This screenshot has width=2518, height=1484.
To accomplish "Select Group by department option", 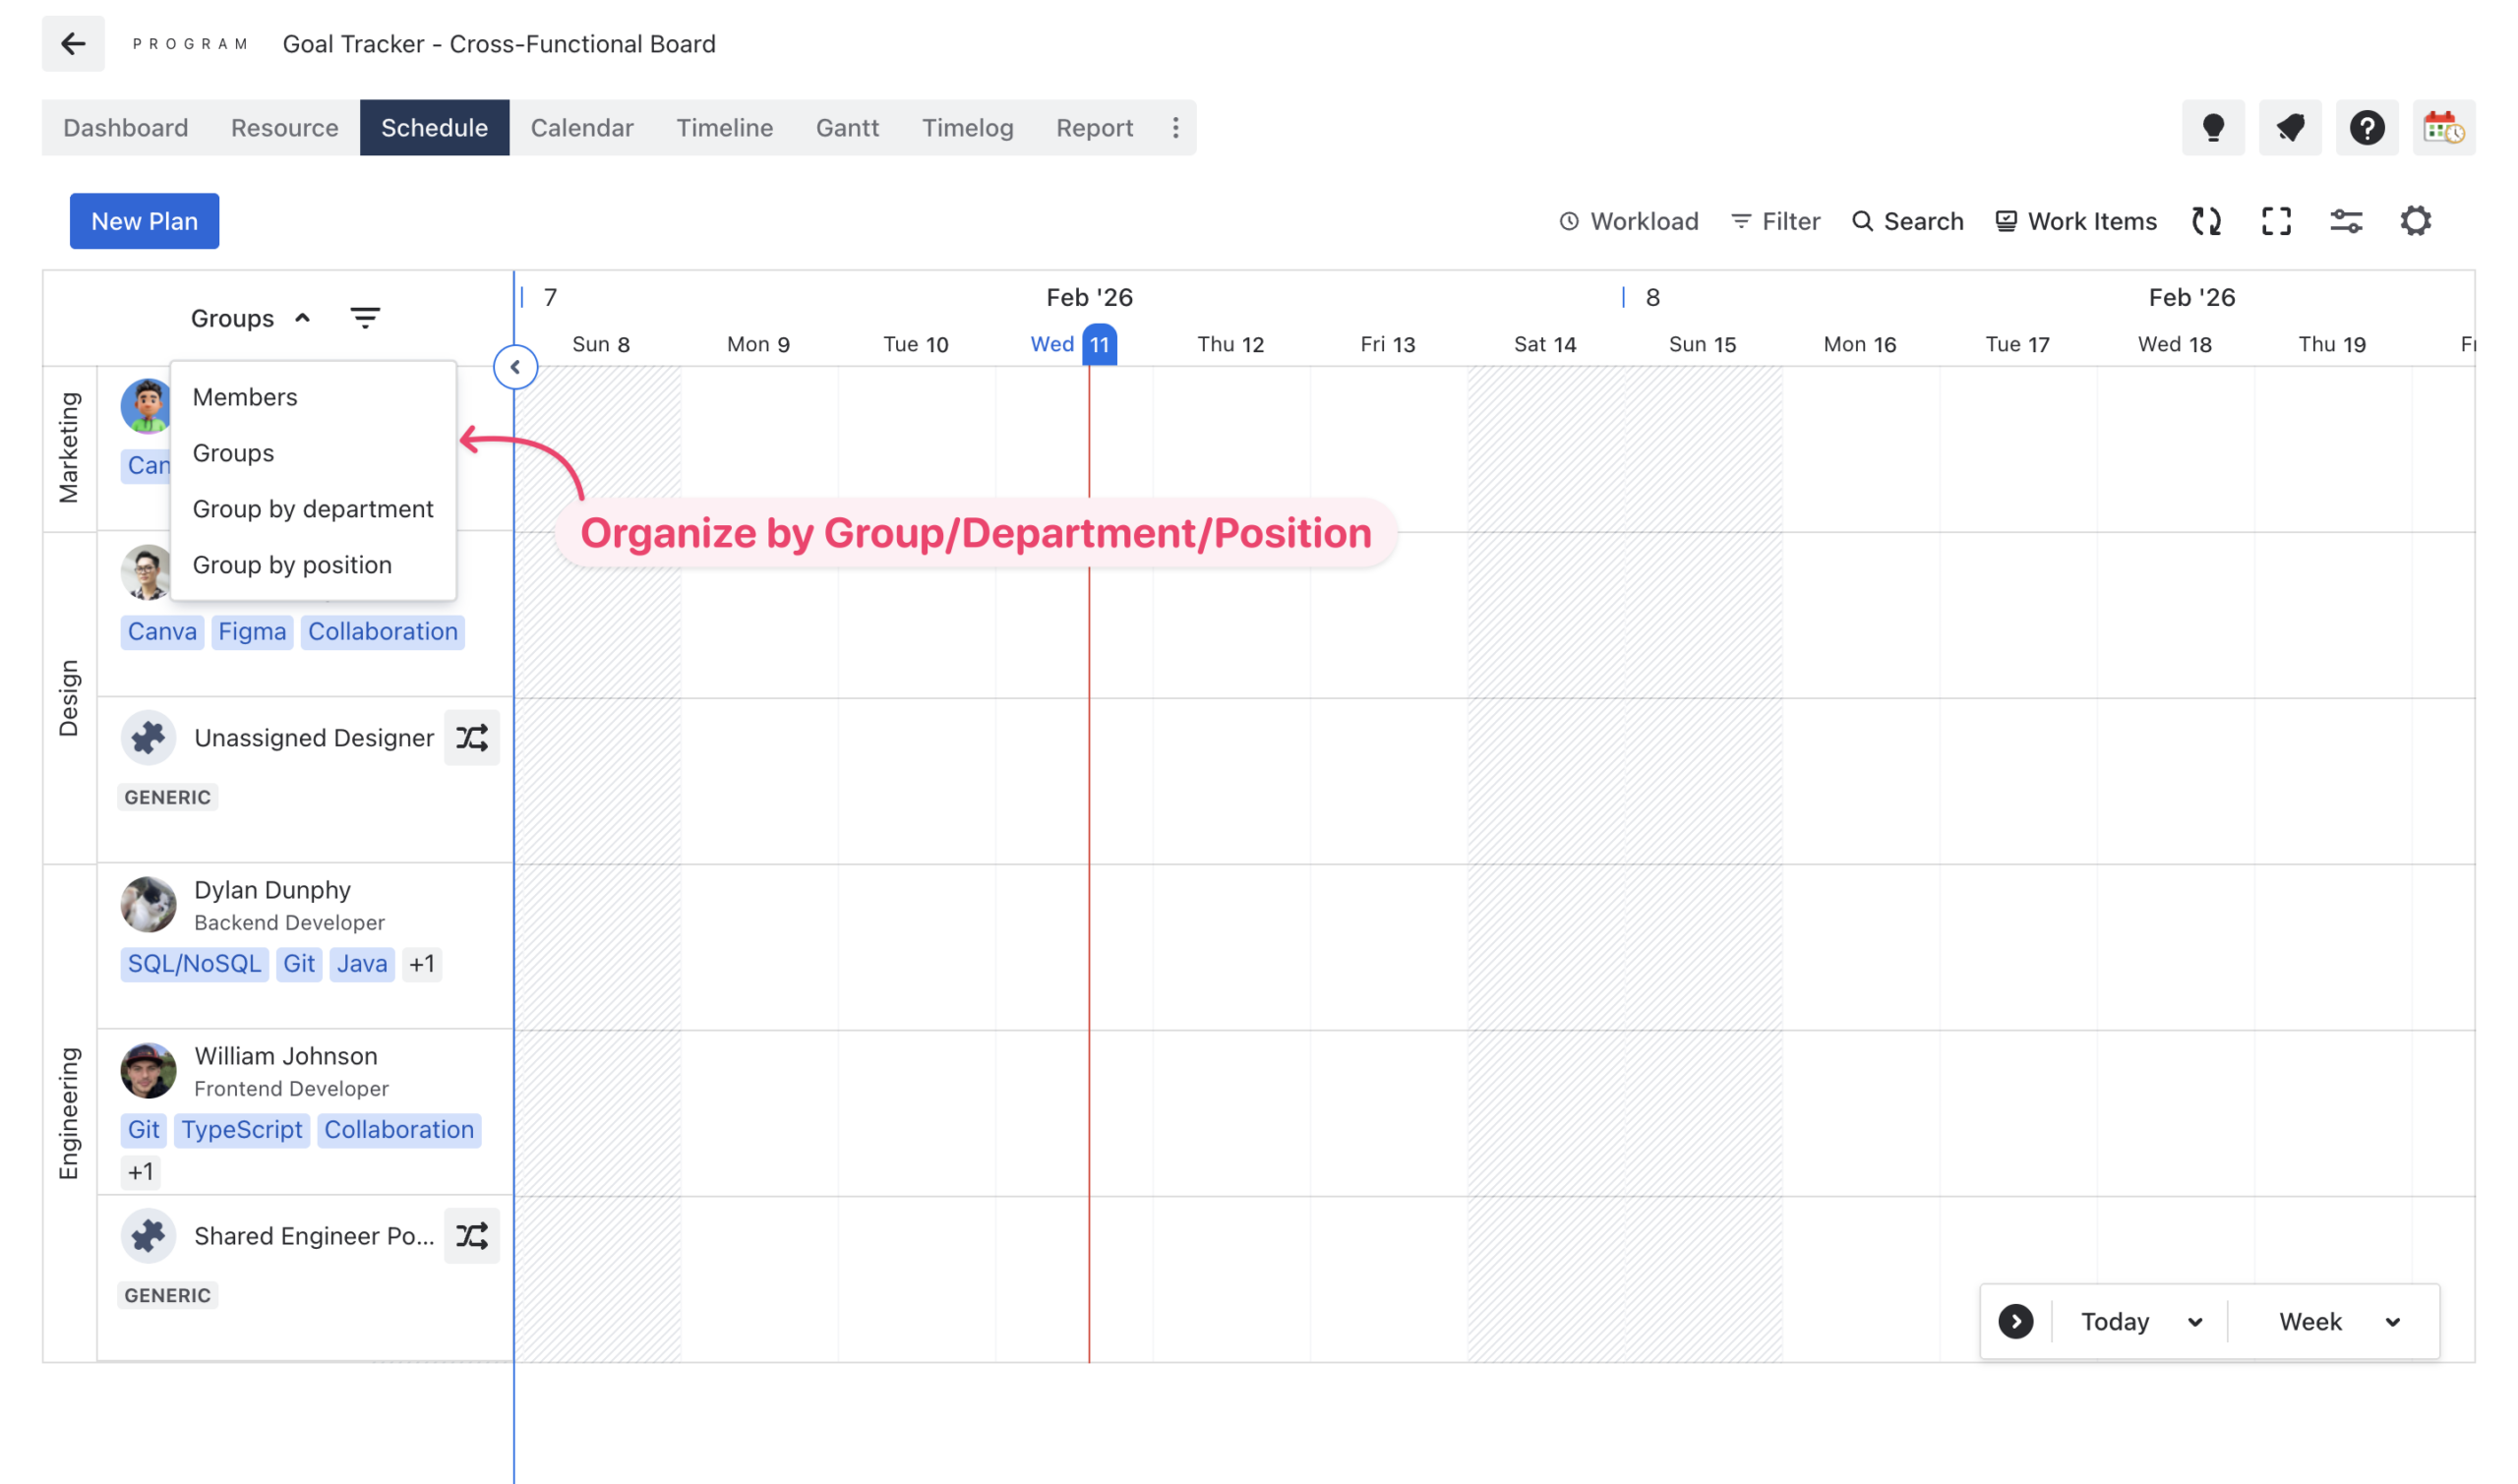I will point(312,509).
